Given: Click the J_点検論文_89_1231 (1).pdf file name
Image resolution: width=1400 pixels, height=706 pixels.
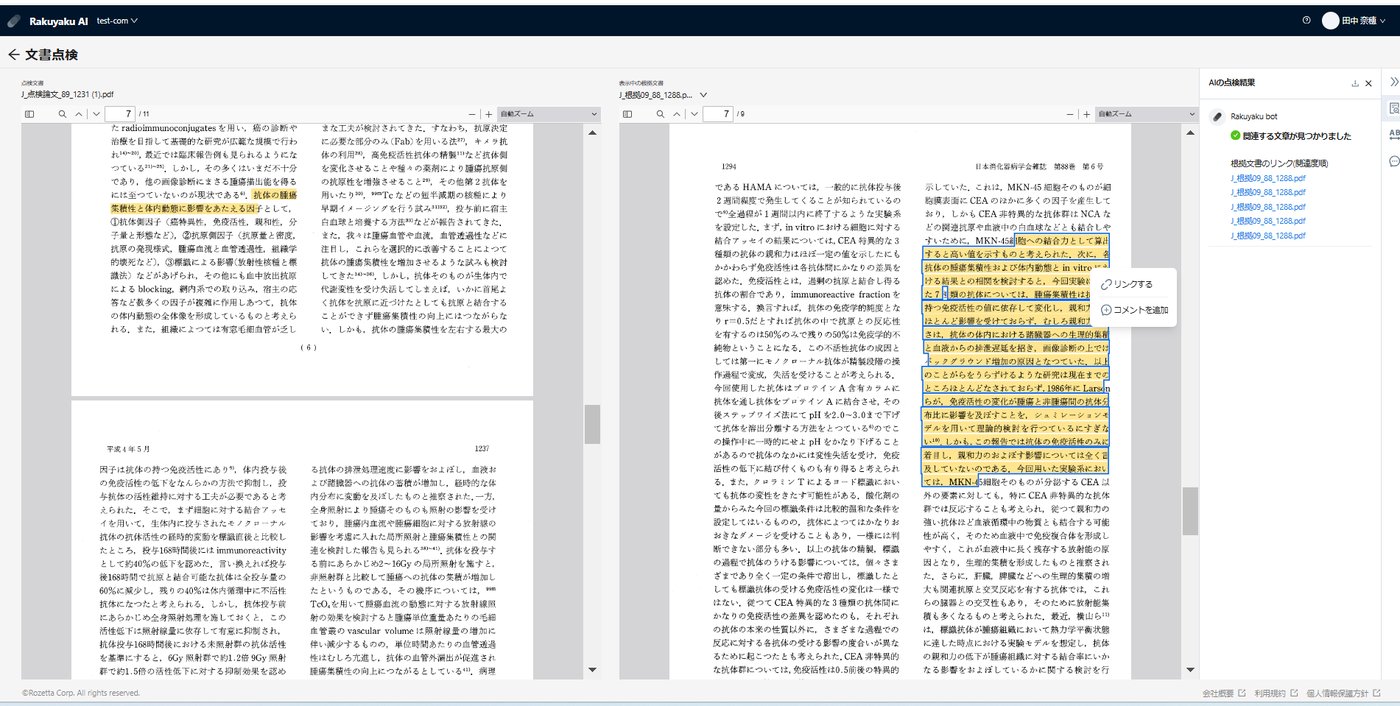Looking at the screenshot, I should click(x=66, y=95).
